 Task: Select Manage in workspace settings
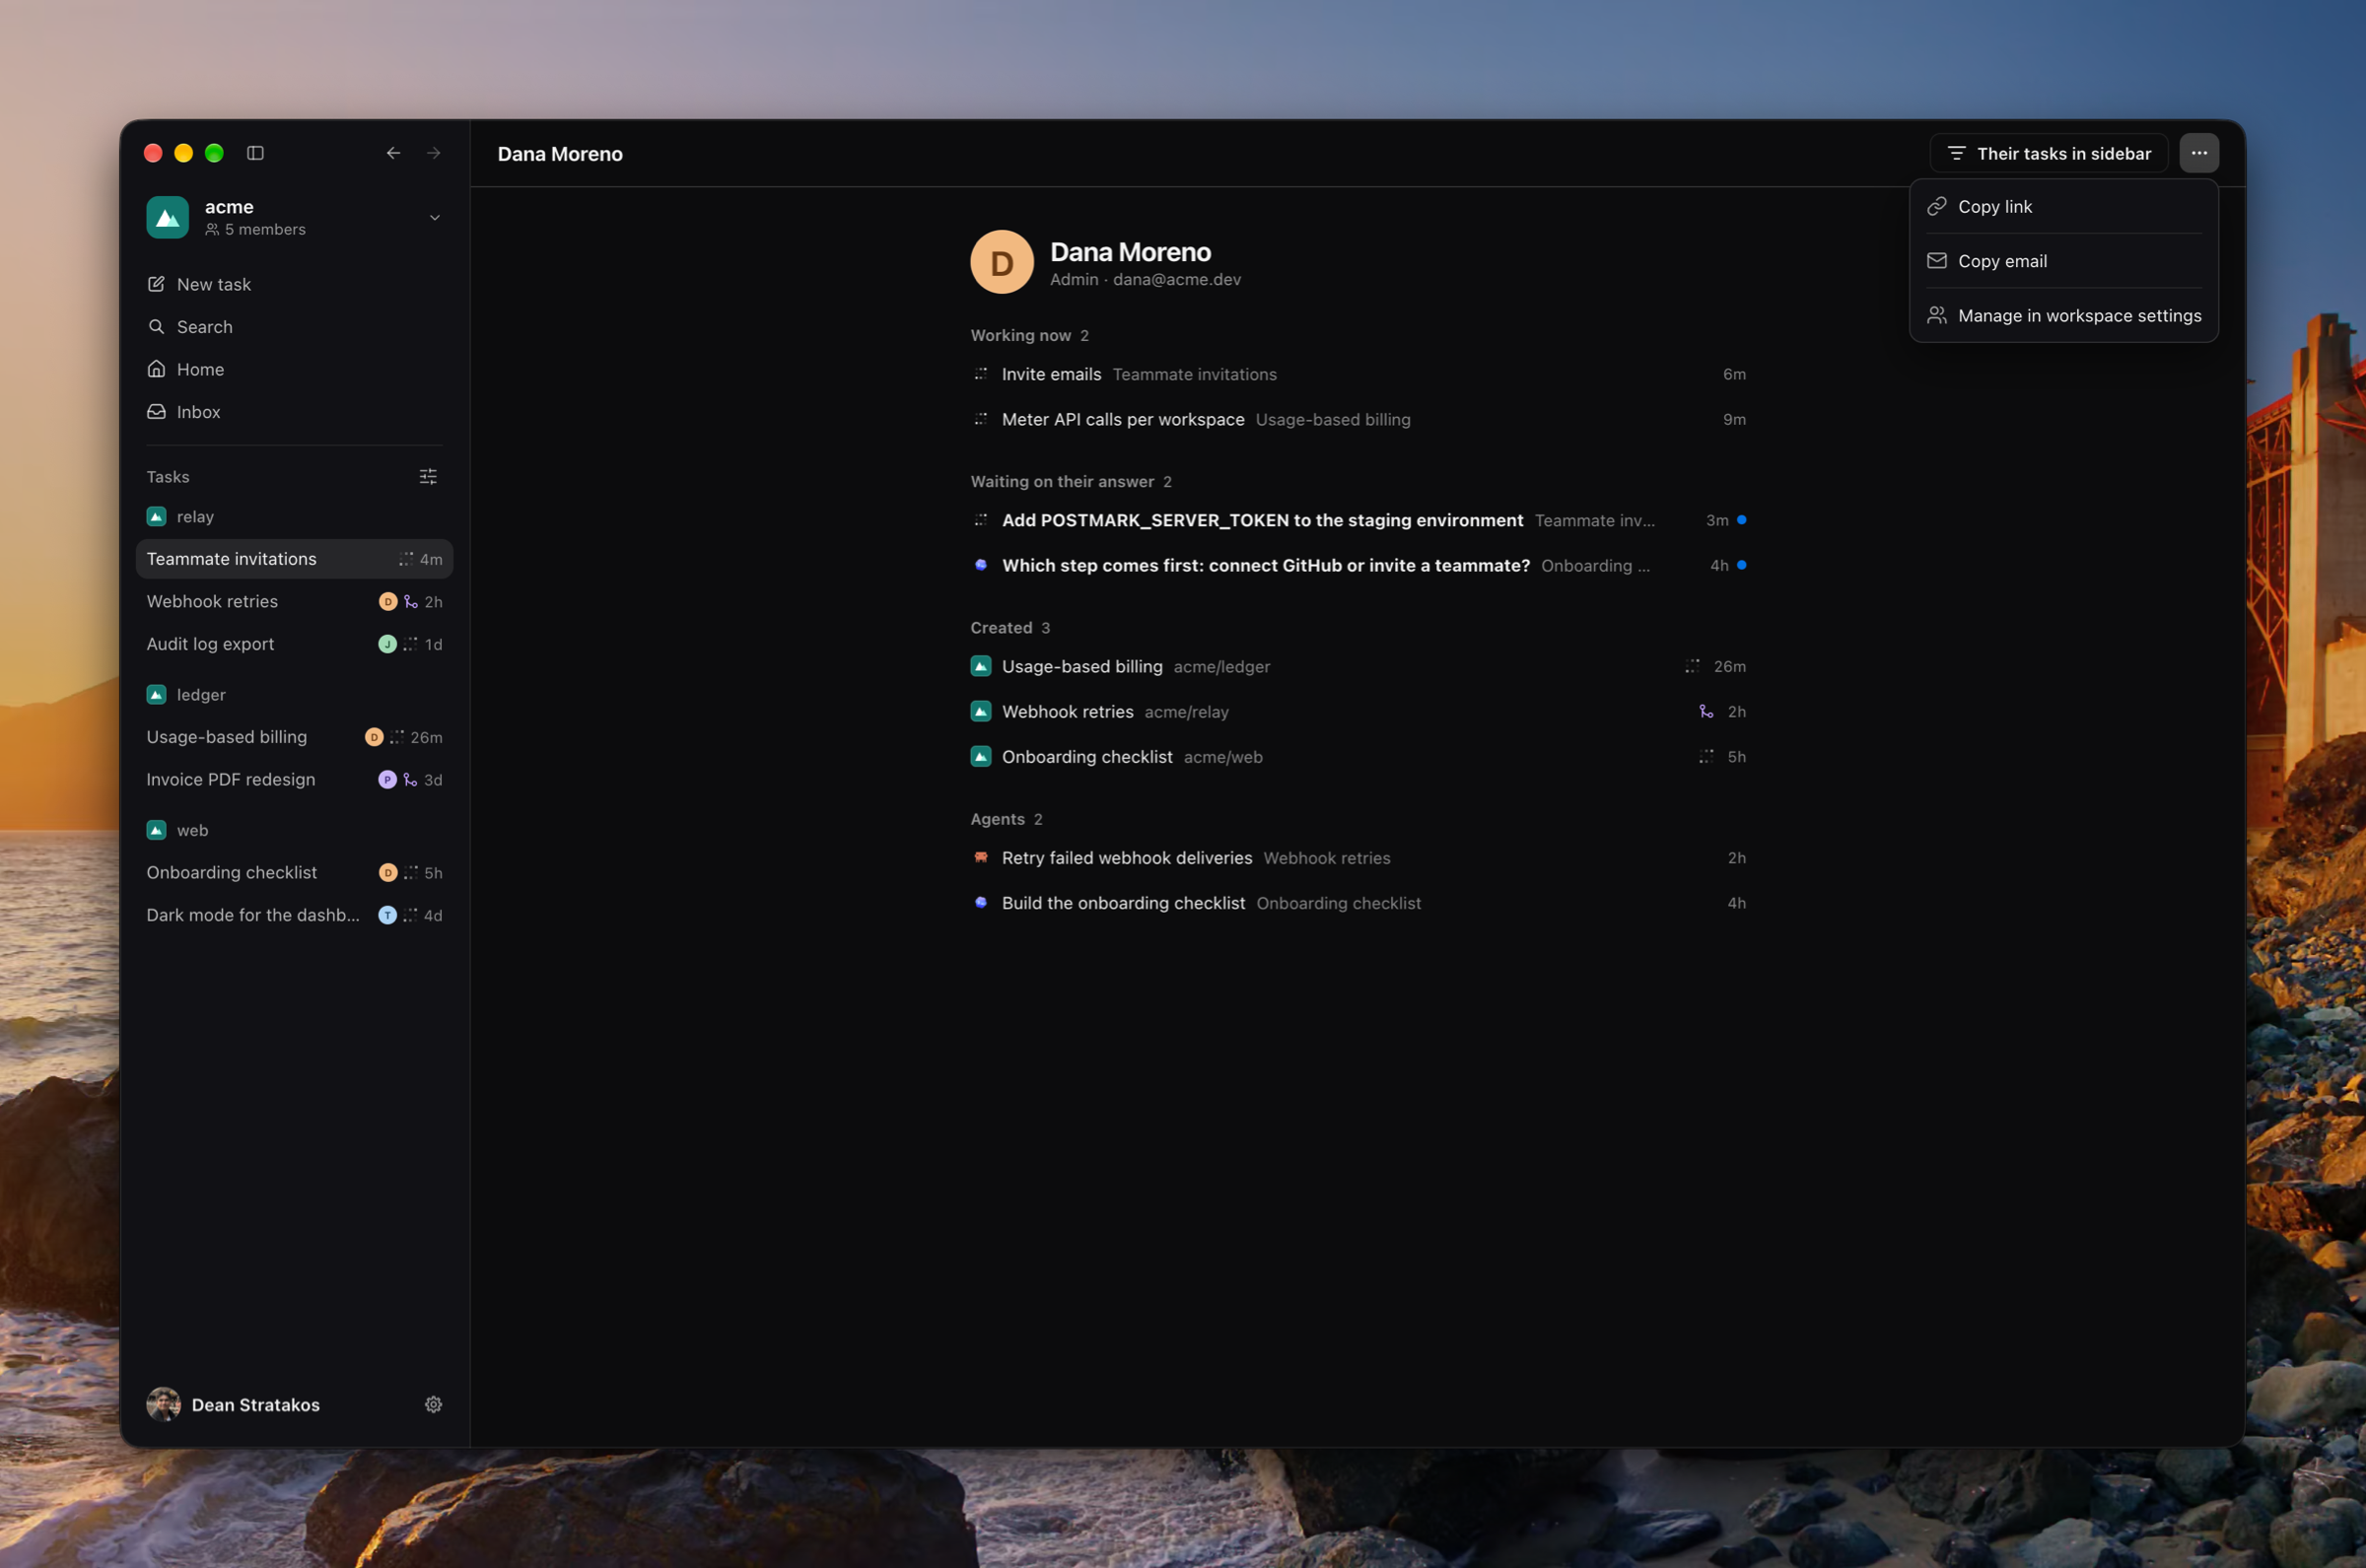(2063, 315)
